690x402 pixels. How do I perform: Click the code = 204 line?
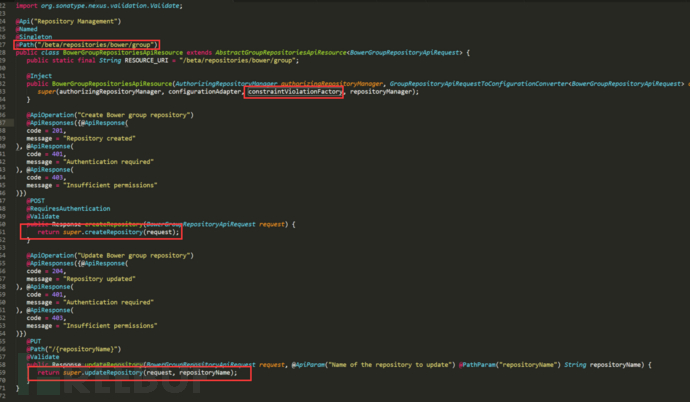(x=46, y=271)
